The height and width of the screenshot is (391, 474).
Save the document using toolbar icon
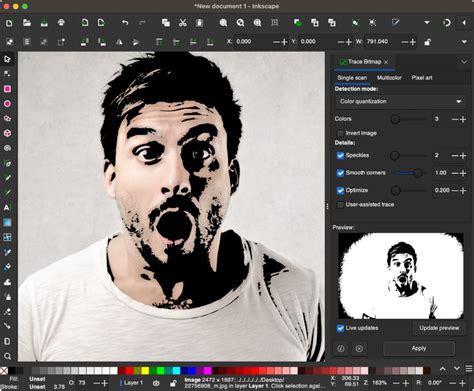pos(44,23)
